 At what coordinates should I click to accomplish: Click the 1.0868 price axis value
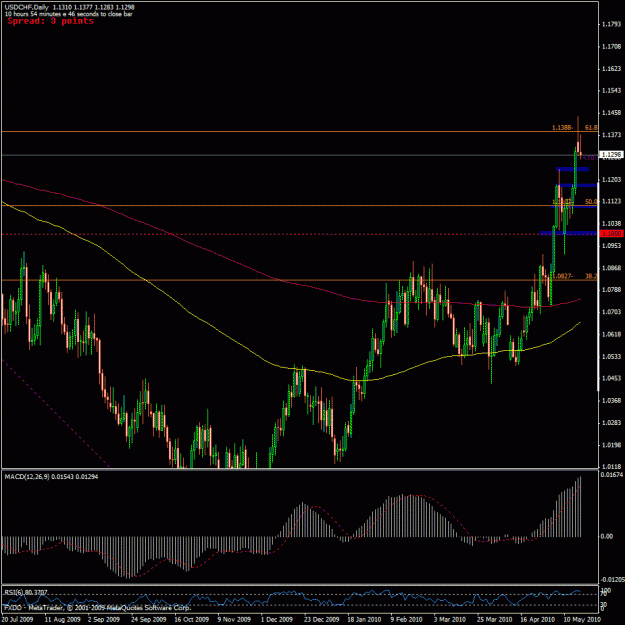611,268
